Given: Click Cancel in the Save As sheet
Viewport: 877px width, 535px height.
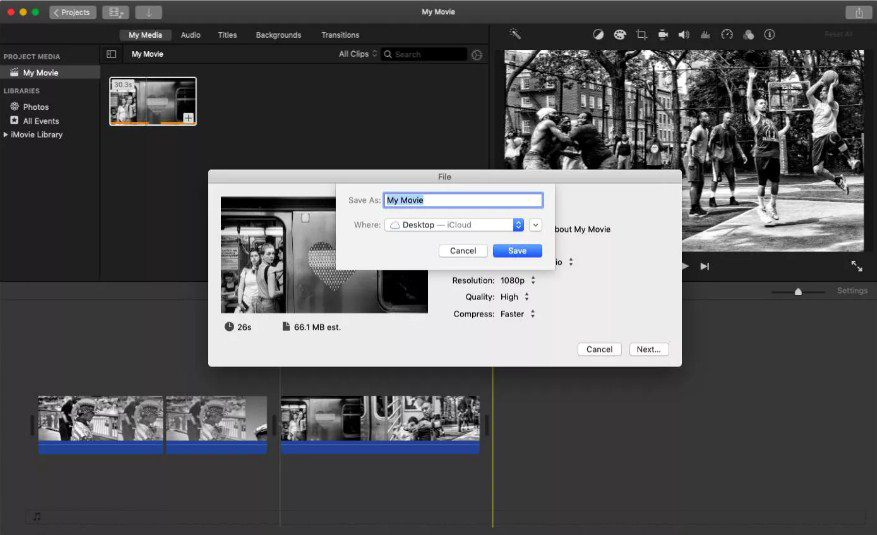Looking at the screenshot, I should [463, 250].
